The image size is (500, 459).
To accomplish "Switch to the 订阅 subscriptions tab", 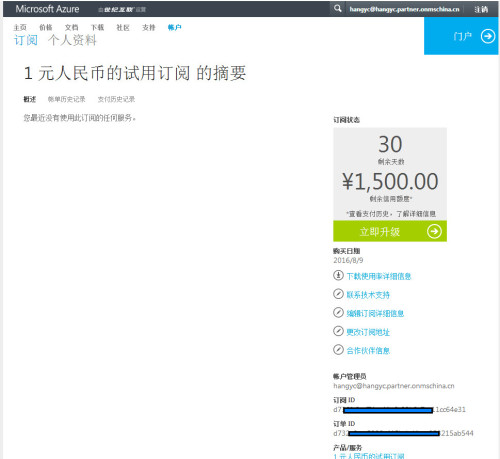I will [26, 40].
